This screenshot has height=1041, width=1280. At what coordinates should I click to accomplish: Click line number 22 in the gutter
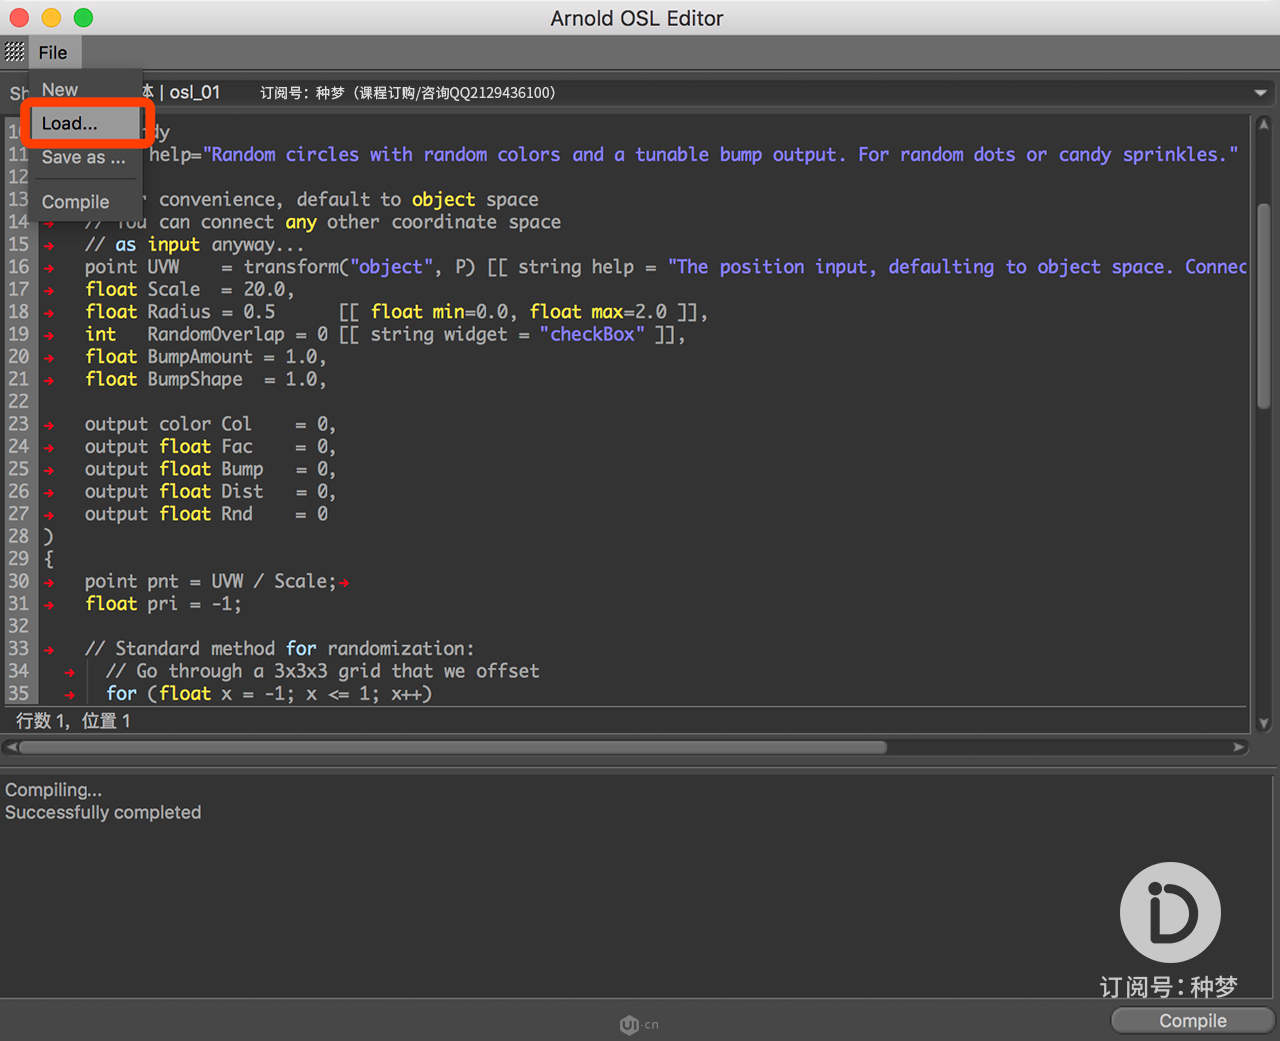(x=19, y=402)
